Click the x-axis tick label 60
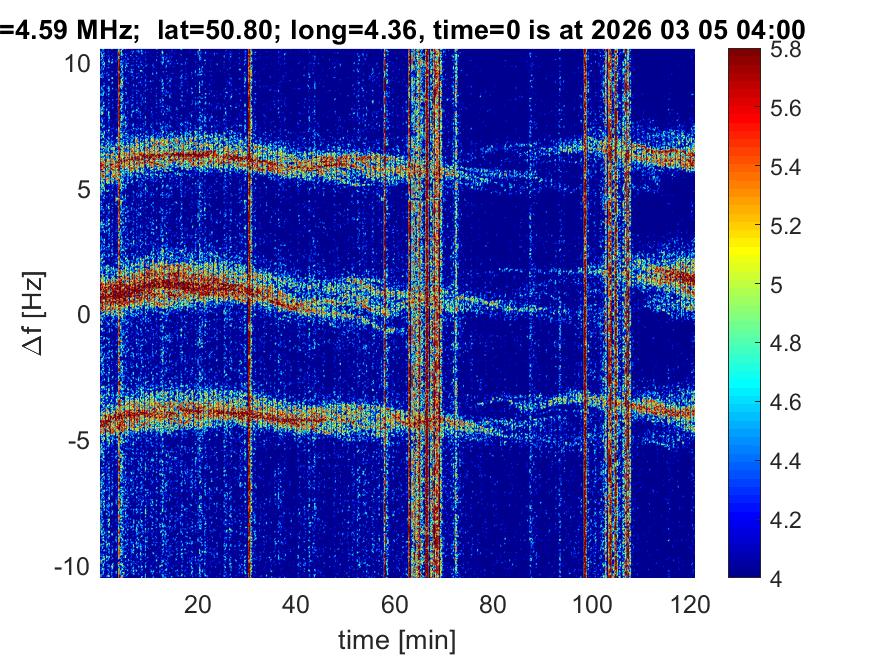 coord(395,604)
